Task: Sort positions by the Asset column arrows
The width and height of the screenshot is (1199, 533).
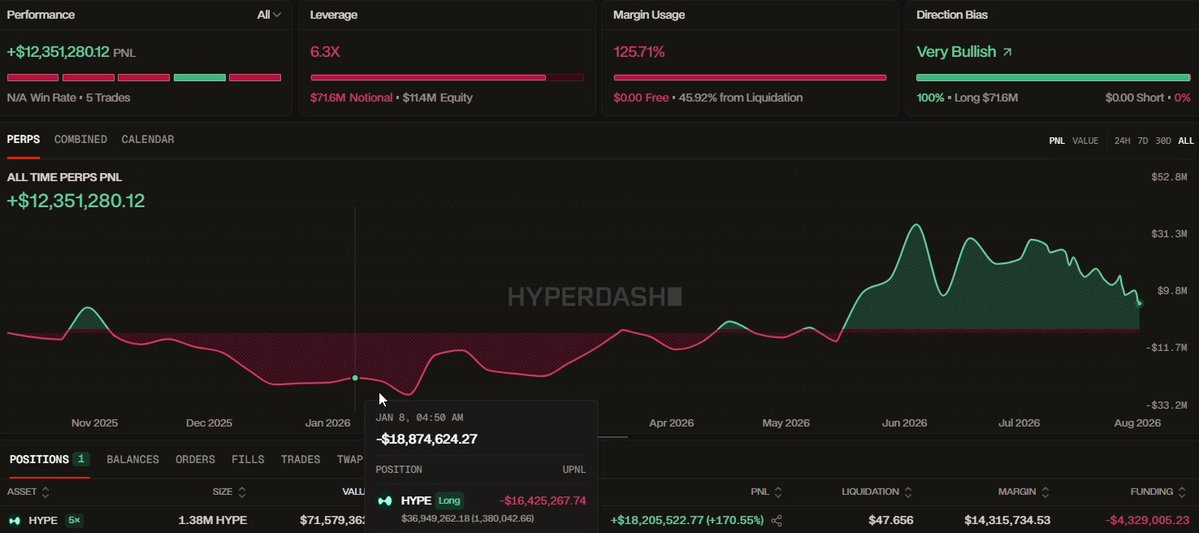Action: pyautogui.click(x=45, y=492)
